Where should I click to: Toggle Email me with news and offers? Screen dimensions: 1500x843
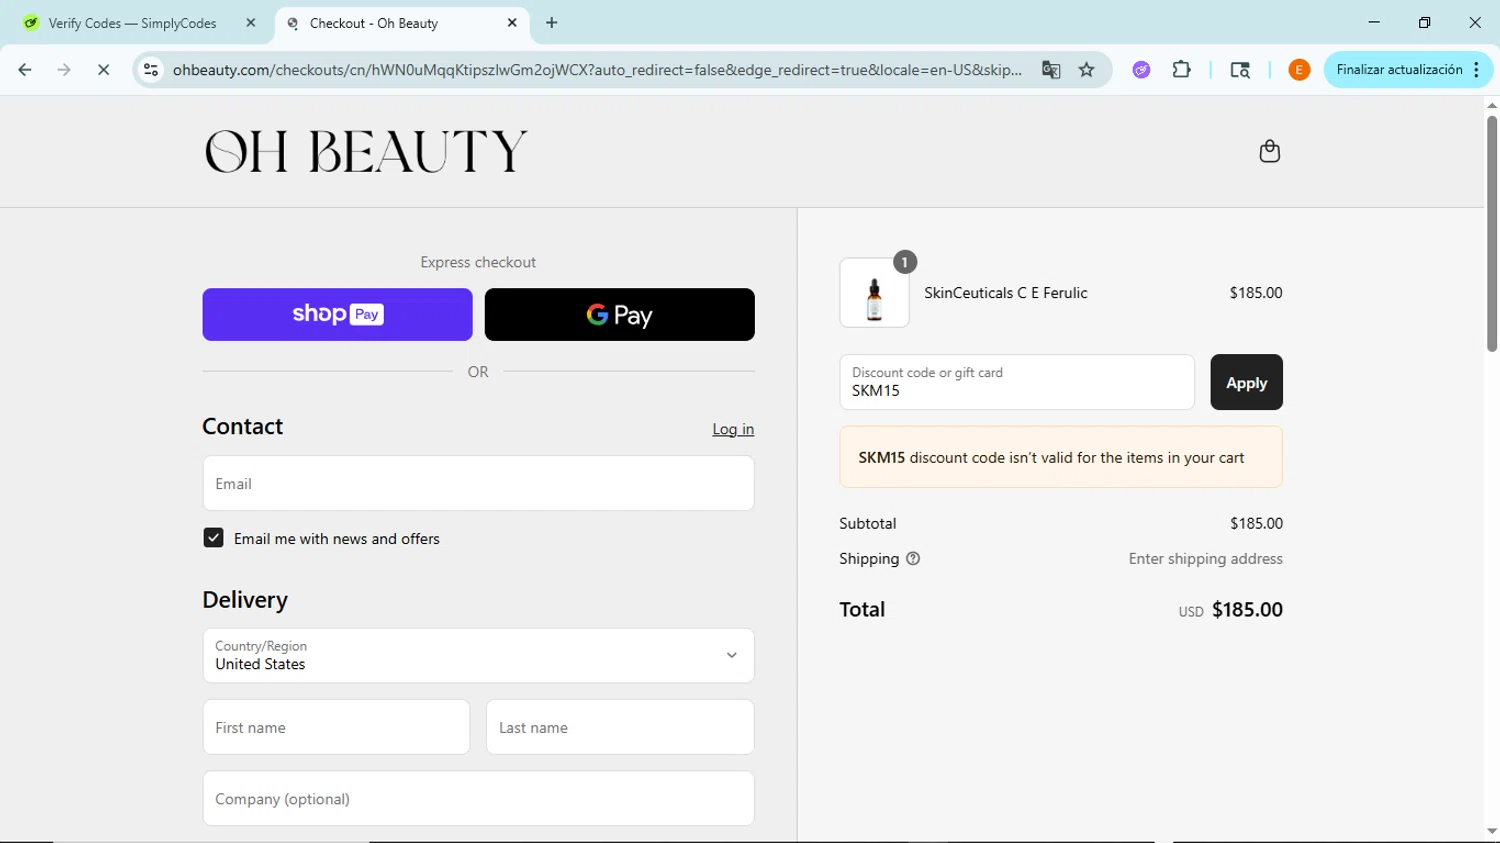tap(213, 538)
